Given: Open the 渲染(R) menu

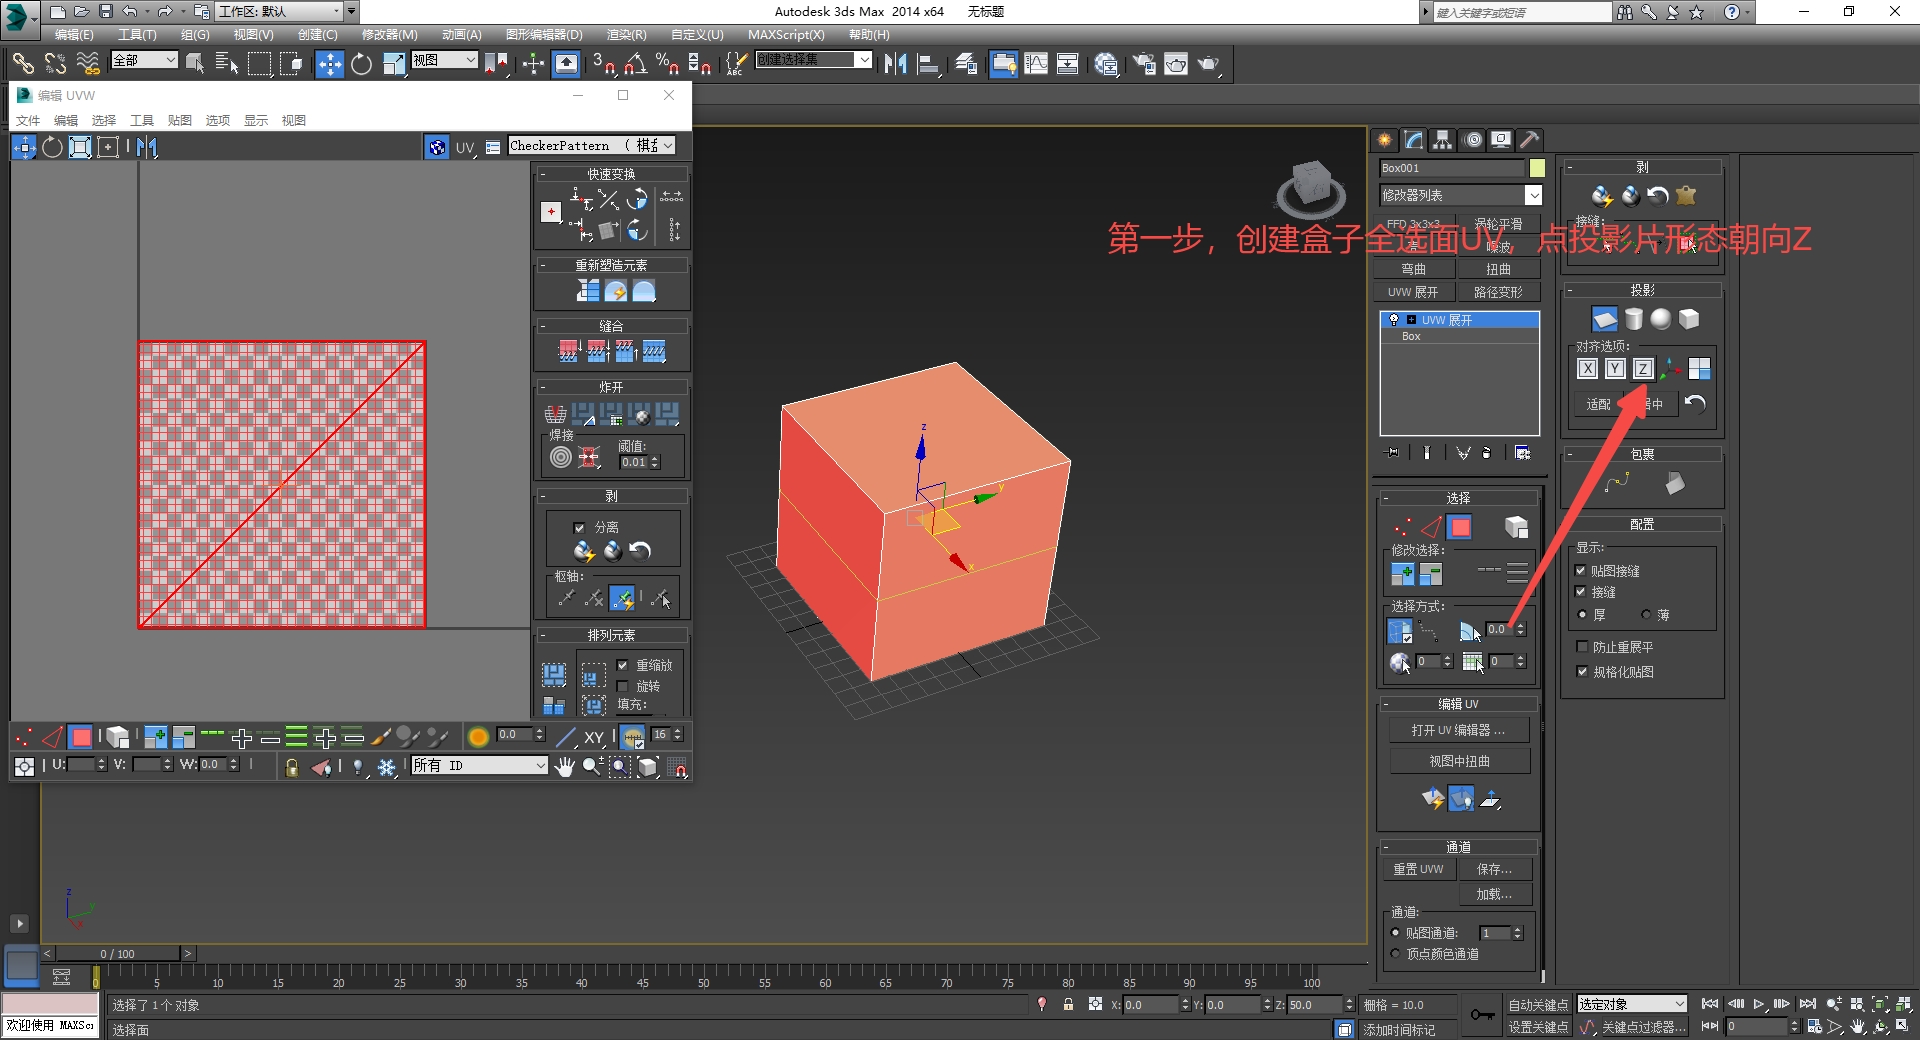Looking at the screenshot, I should pos(626,34).
